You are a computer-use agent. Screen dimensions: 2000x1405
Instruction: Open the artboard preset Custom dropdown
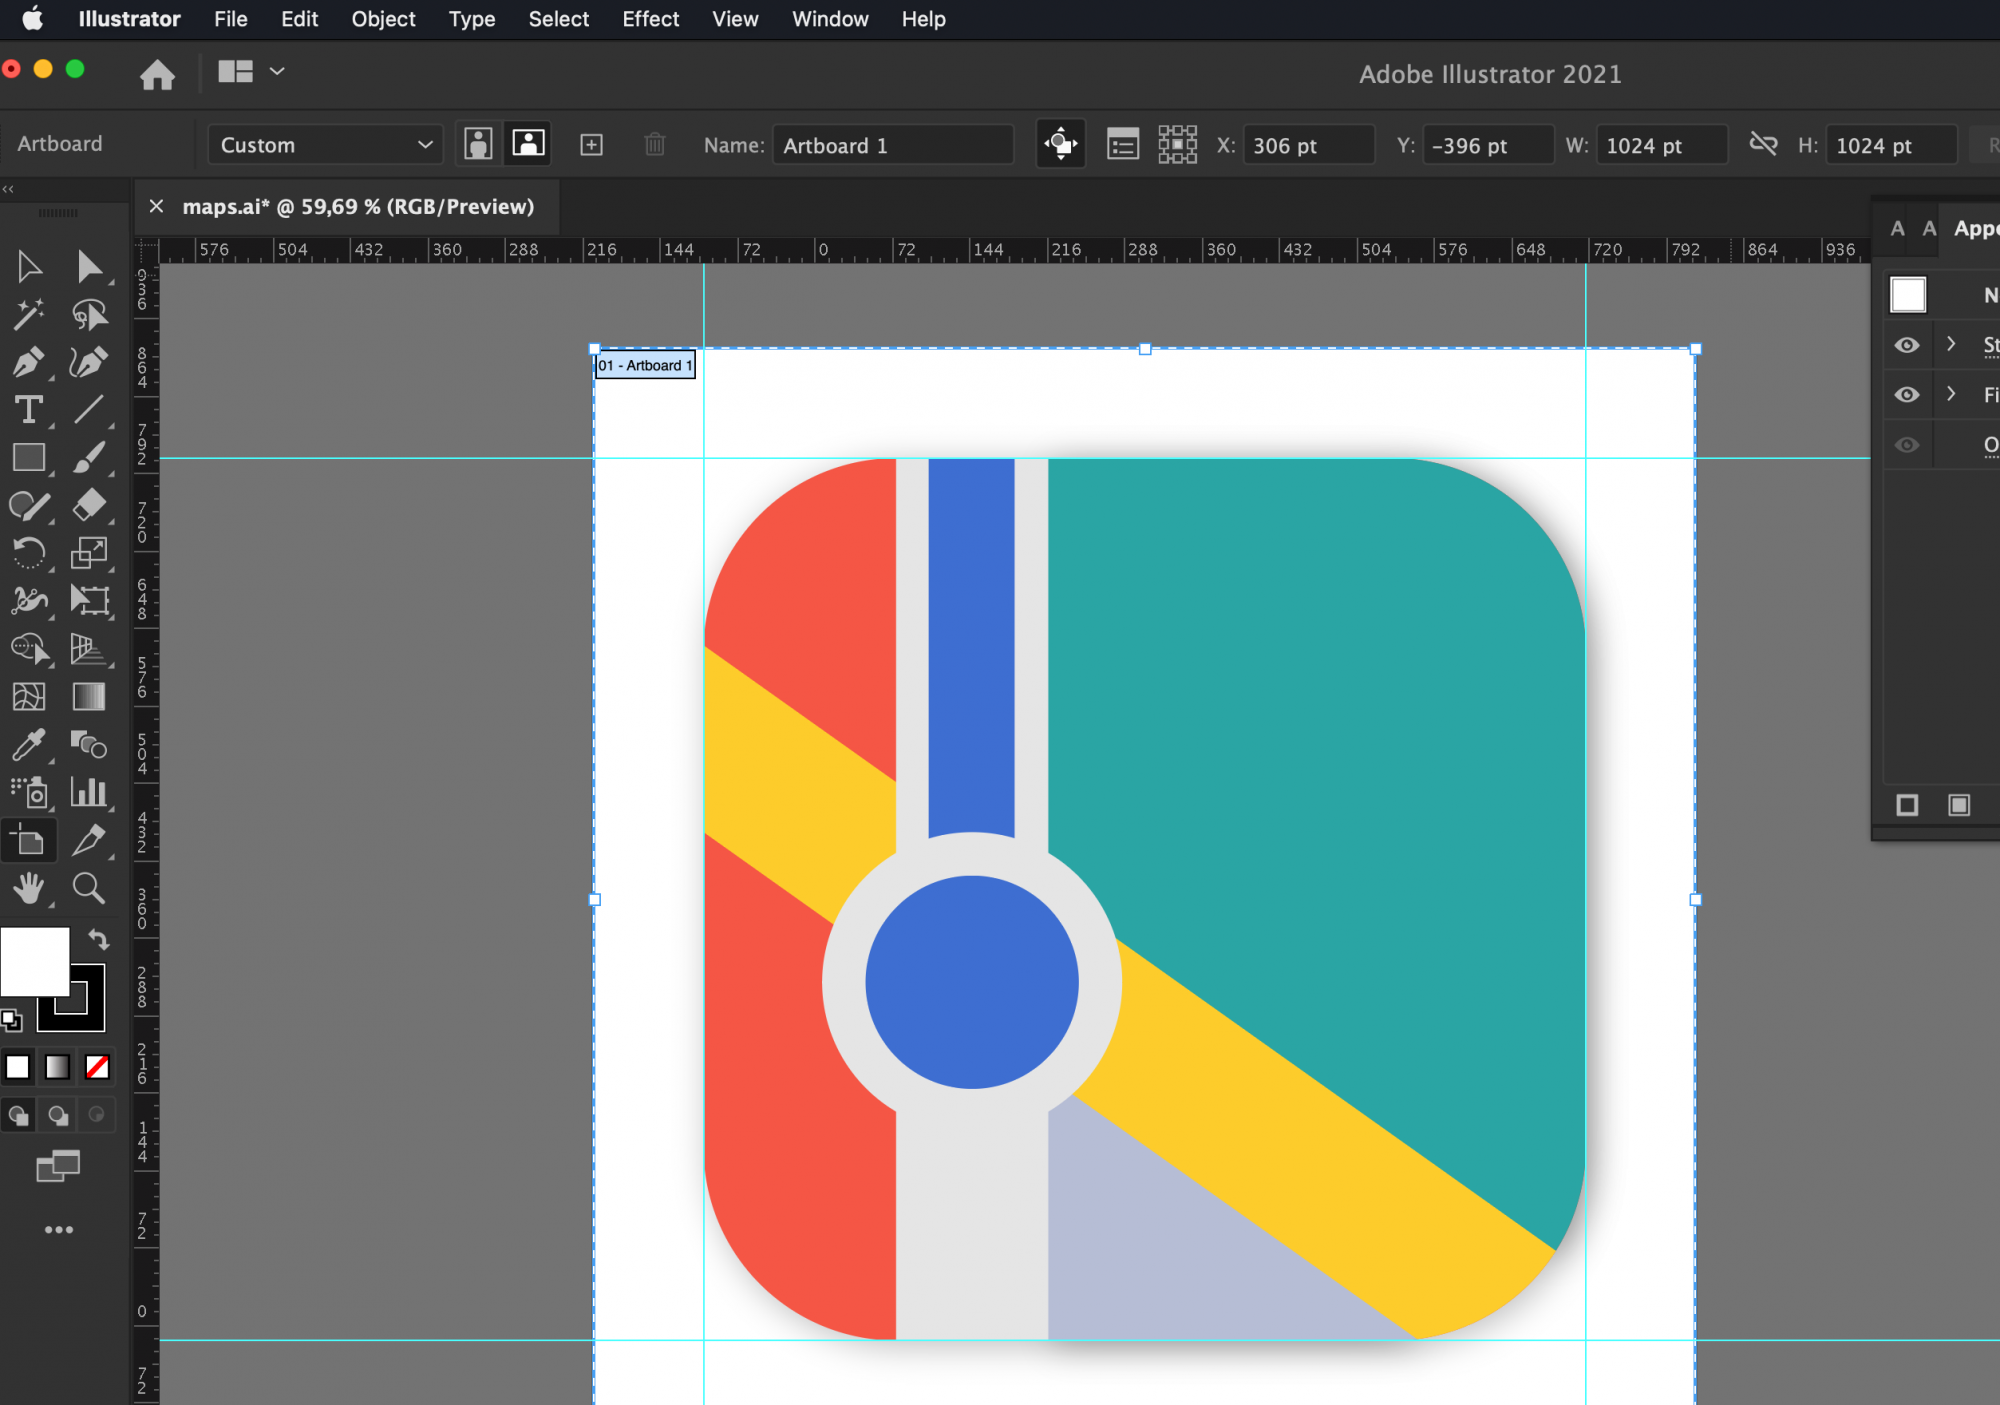[x=326, y=145]
